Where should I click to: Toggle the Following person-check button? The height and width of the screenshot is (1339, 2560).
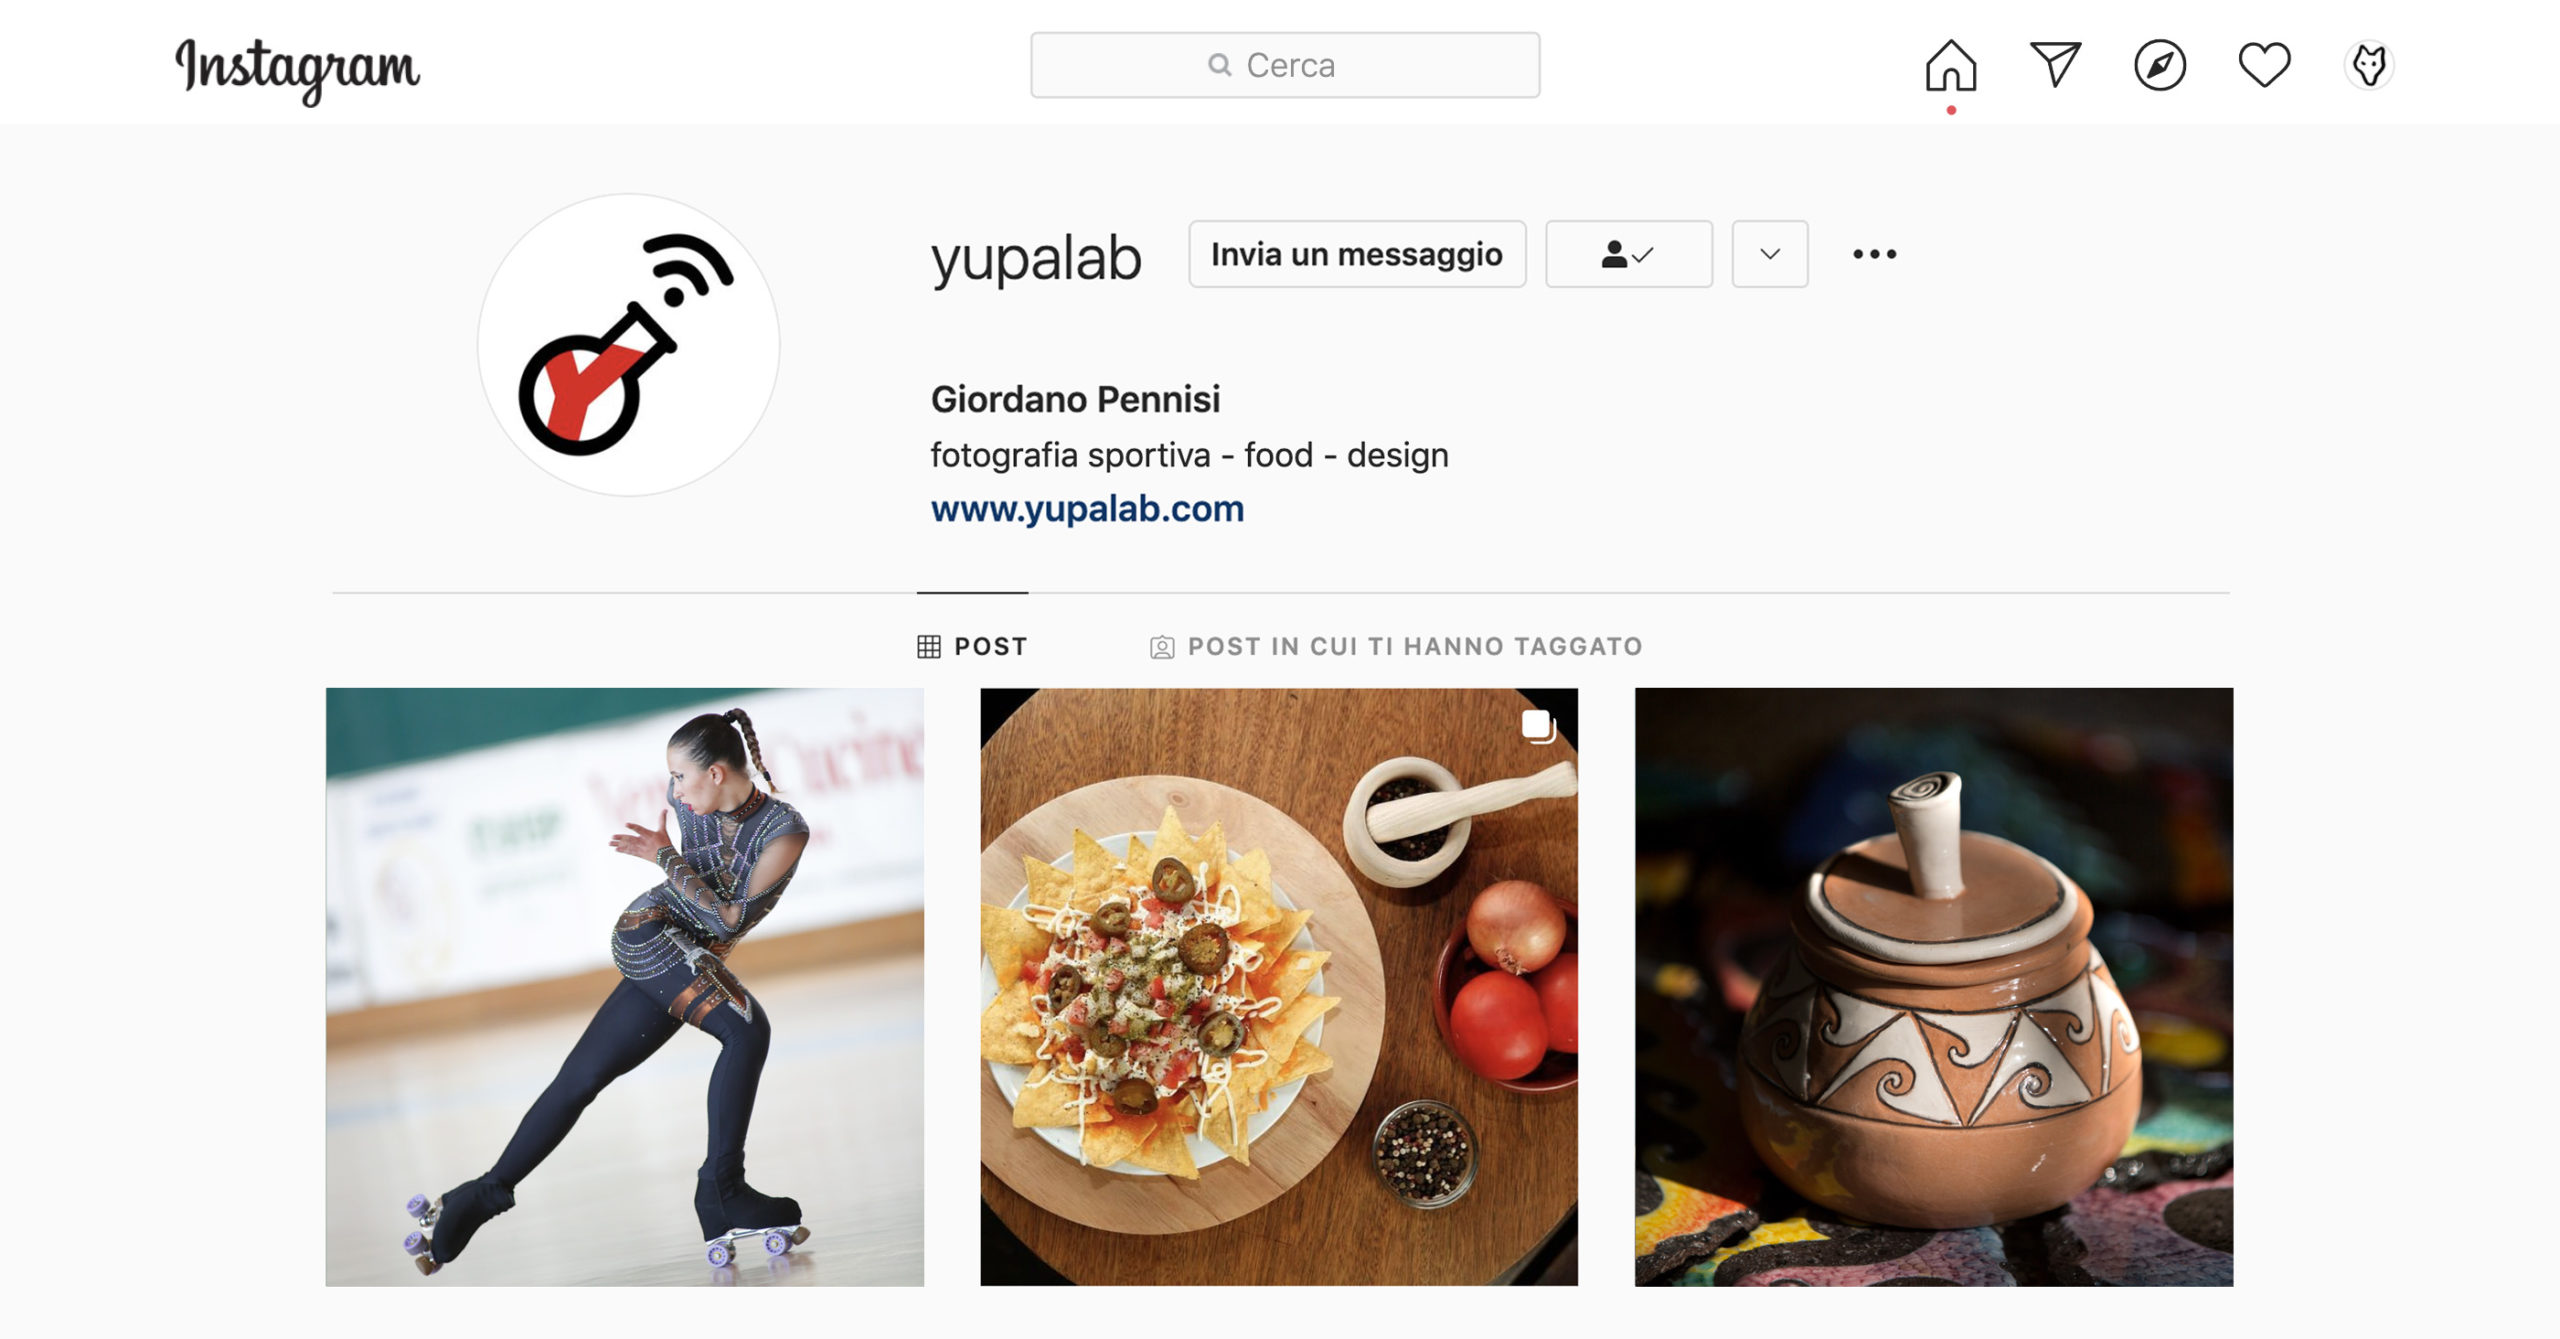coord(1629,254)
